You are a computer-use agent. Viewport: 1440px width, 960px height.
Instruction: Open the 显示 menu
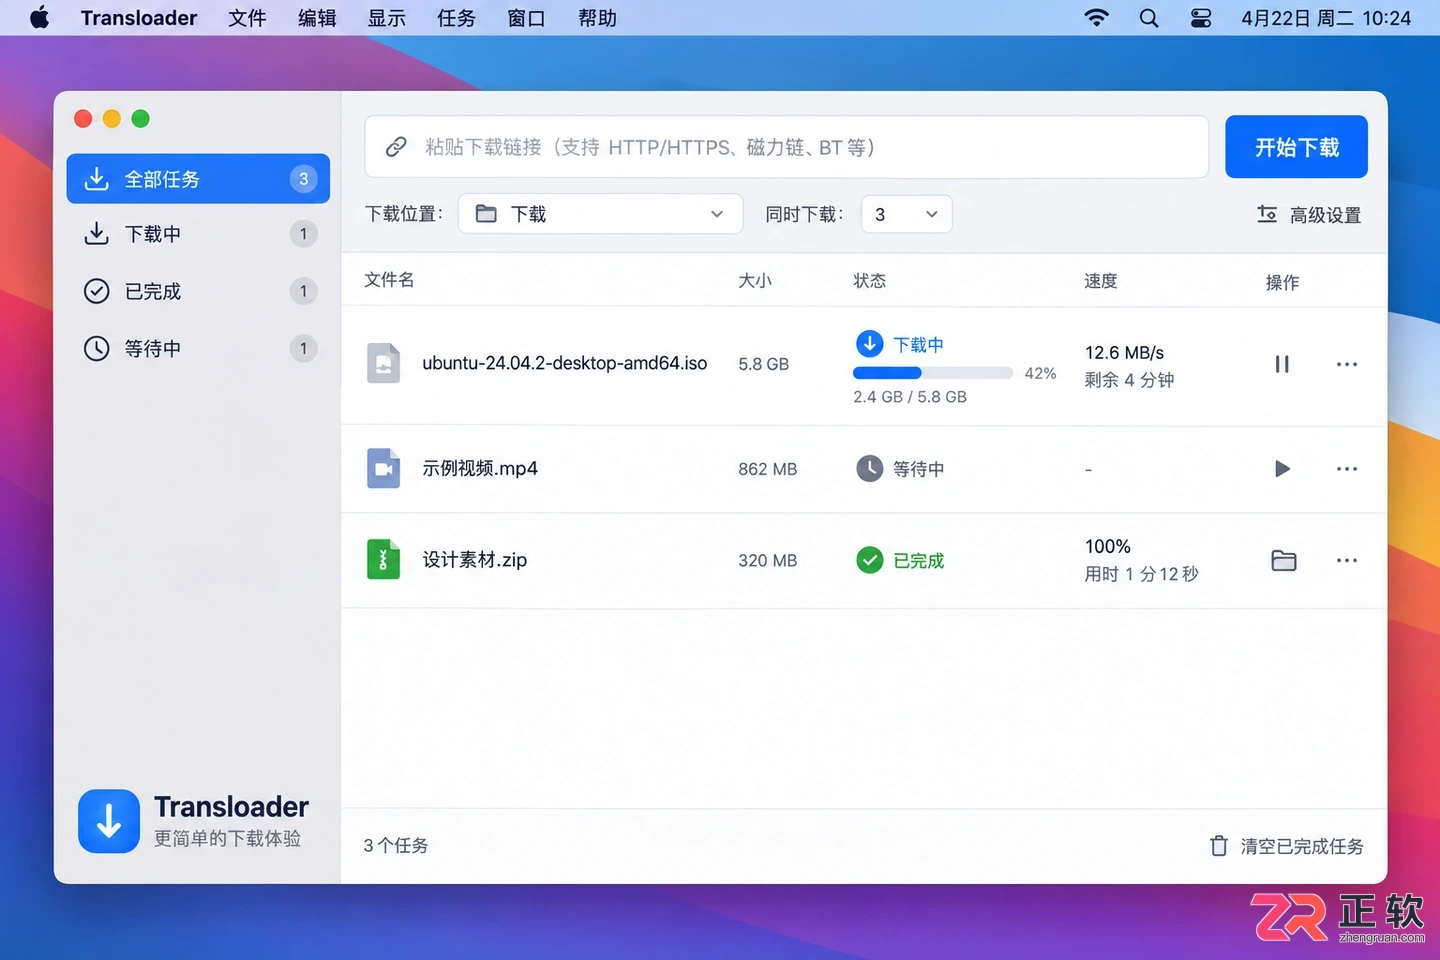pyautogui.click(x=387, y=18)
